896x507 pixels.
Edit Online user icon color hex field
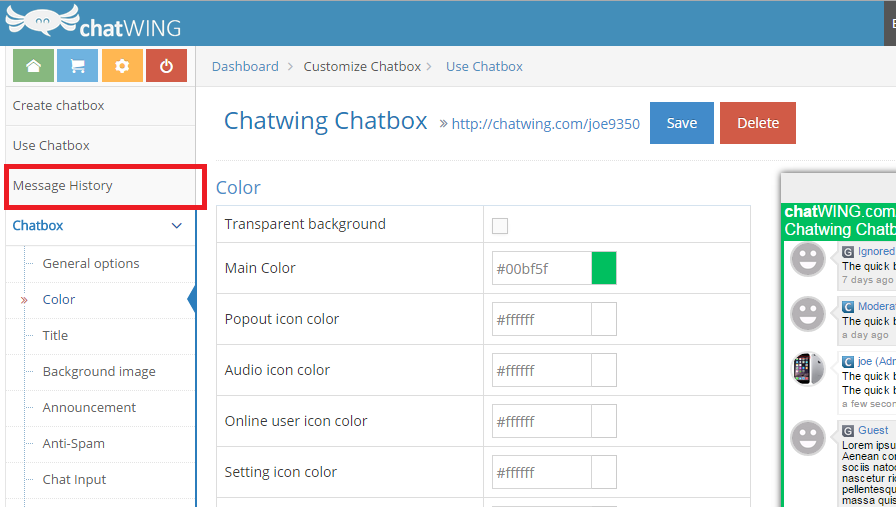coord(542,421)
